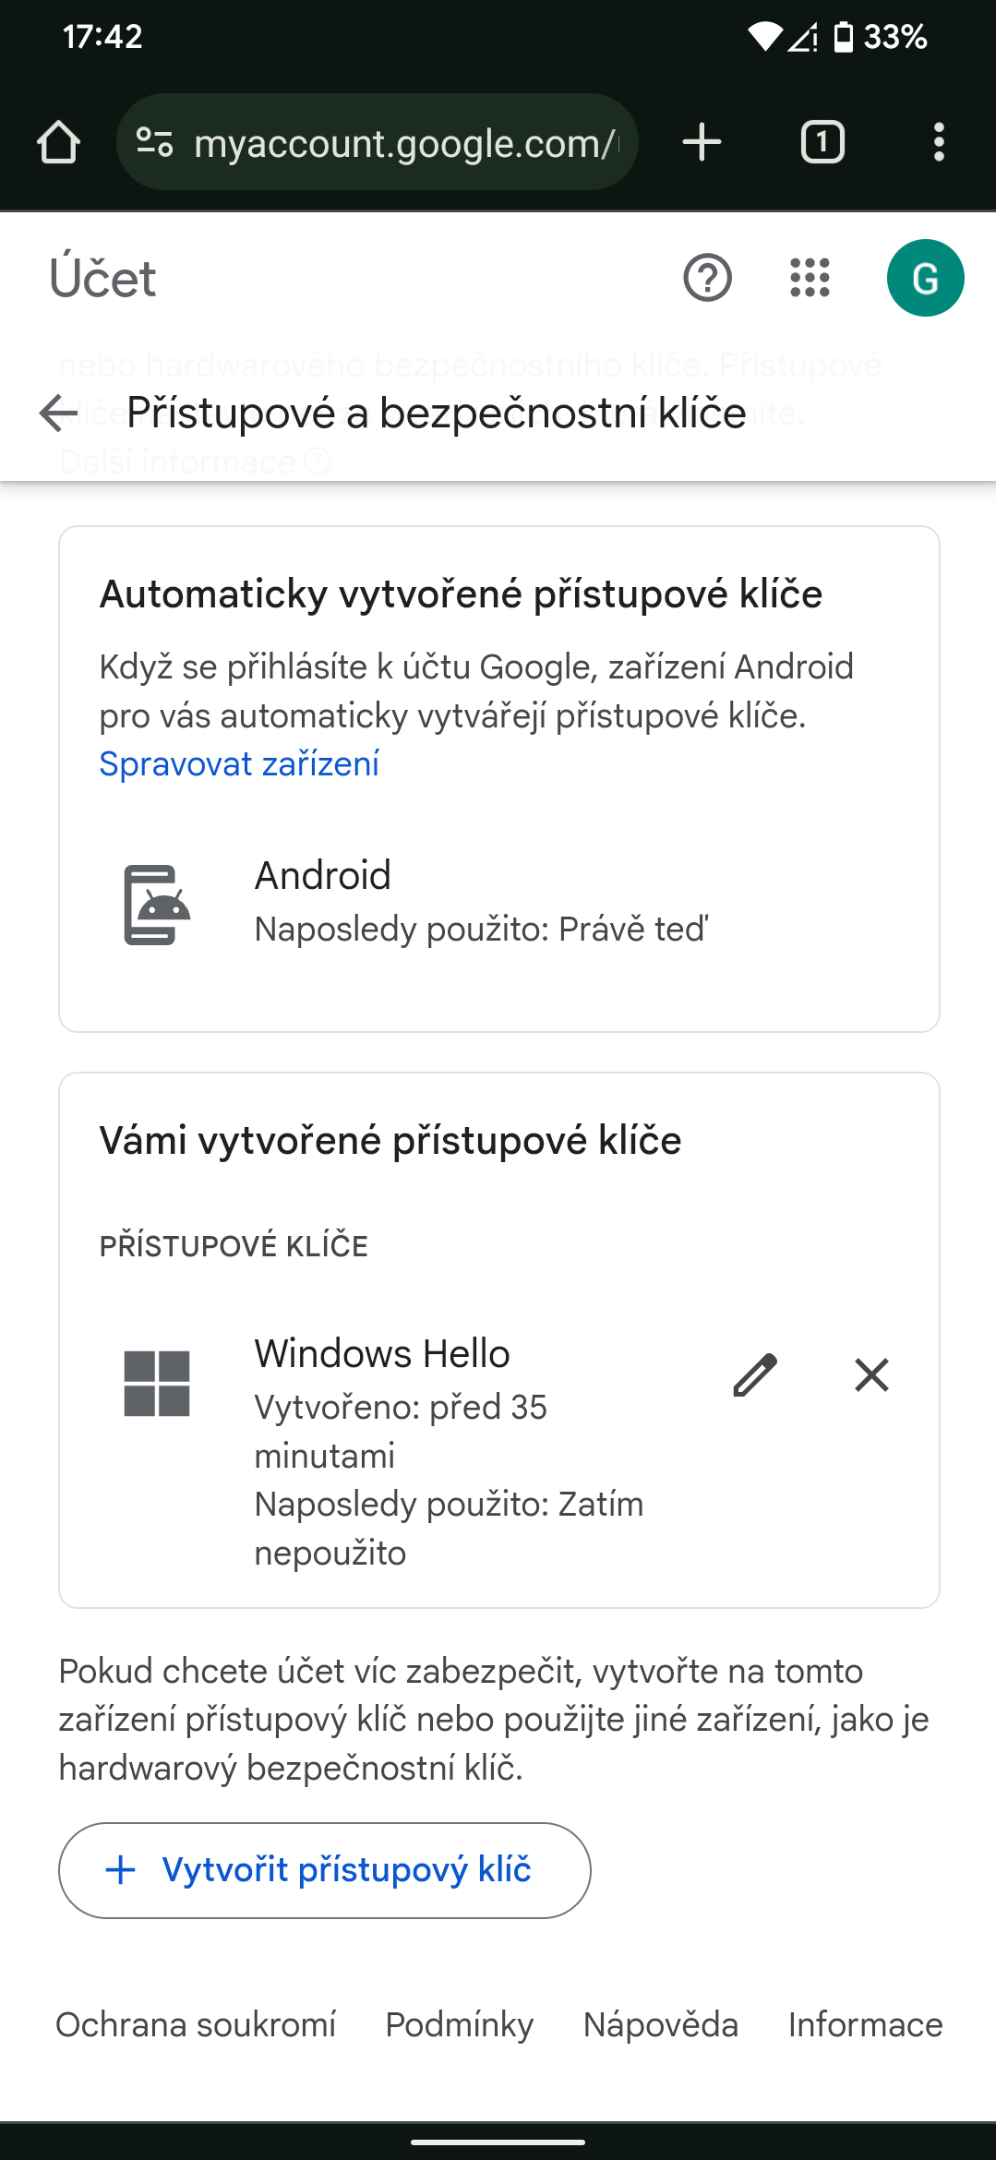This screenshot has height=2160, width=996.
Task: Open a new tab with plus icon
Action: click(x=702, y=142)
